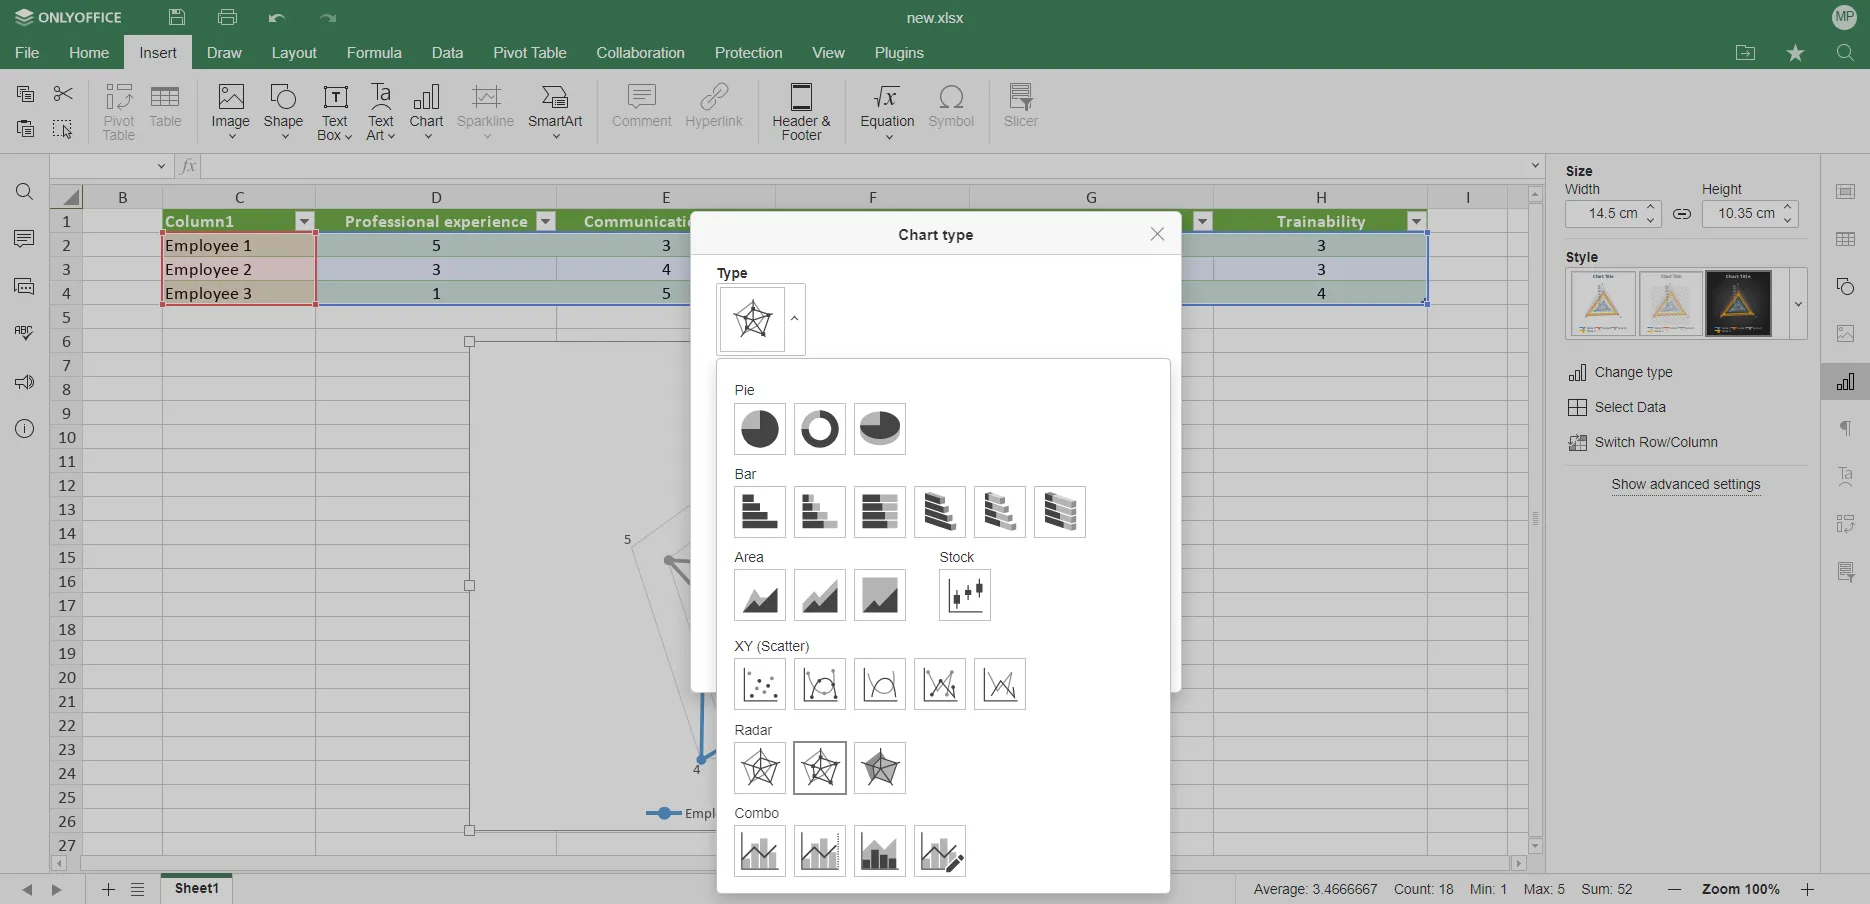
Task: Open the filter dropdown on Trainability column
Action: coord(1417,221)
